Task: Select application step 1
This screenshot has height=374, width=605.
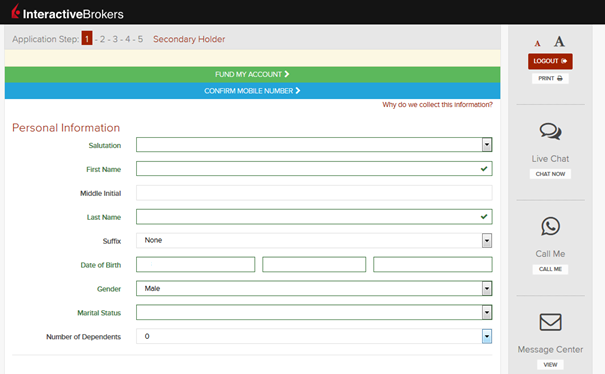Action: coord(87,39)
